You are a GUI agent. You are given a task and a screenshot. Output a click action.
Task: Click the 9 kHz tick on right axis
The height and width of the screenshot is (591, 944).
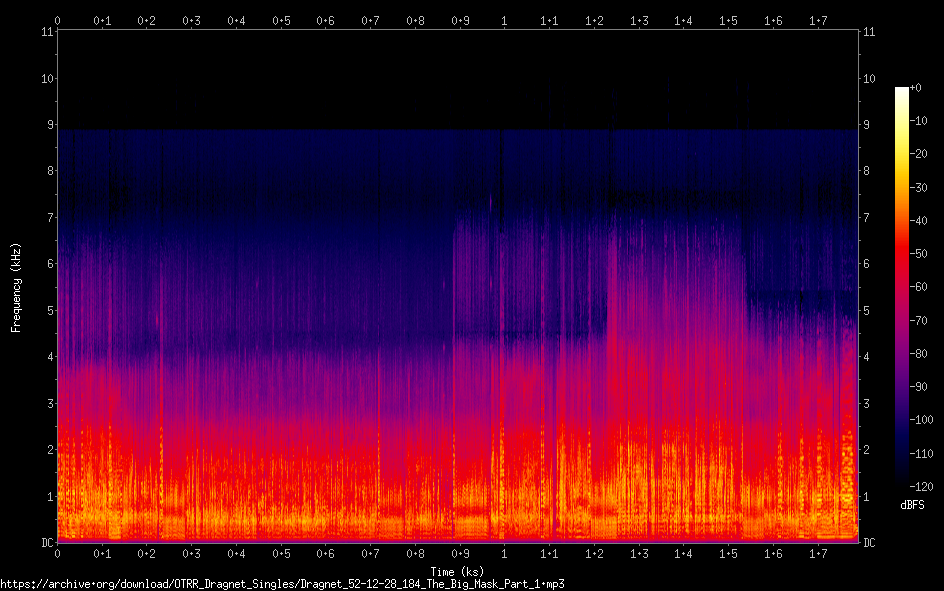(x=867, y=125)
